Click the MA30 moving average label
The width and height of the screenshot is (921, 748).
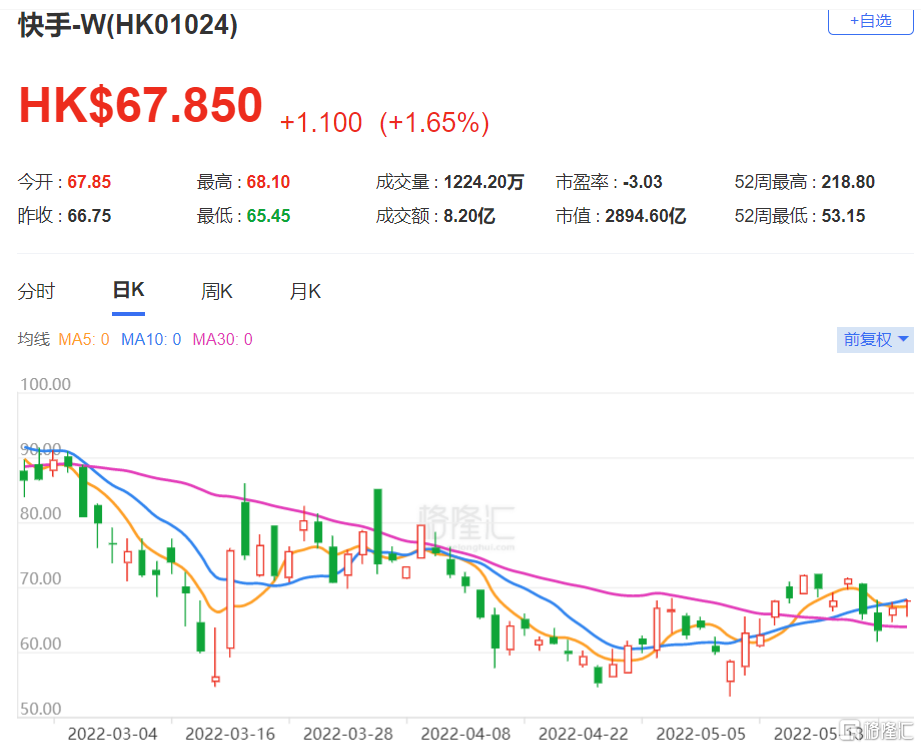[223, 340]
